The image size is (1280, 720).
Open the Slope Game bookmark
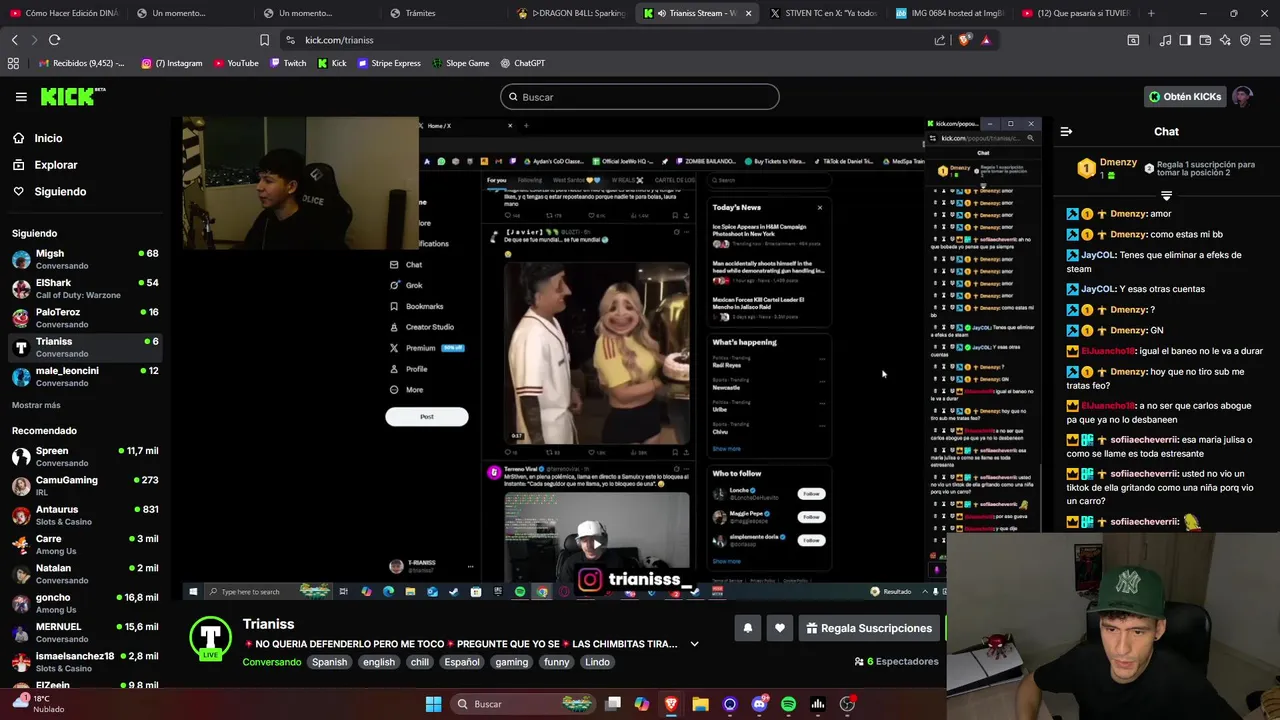(461, 63)
